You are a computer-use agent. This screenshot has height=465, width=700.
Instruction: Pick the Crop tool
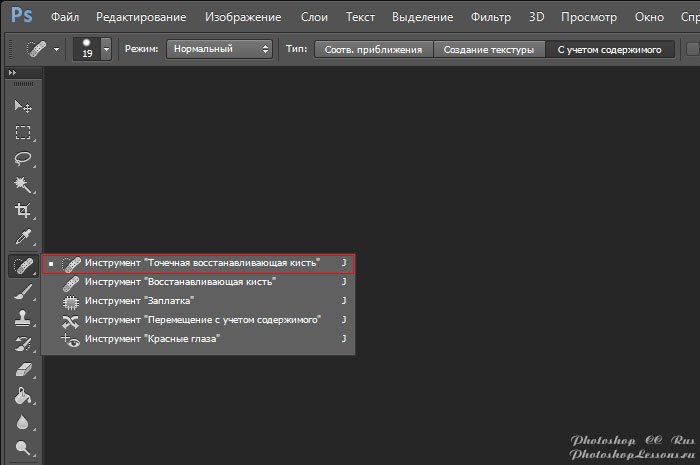coord(22,211)
